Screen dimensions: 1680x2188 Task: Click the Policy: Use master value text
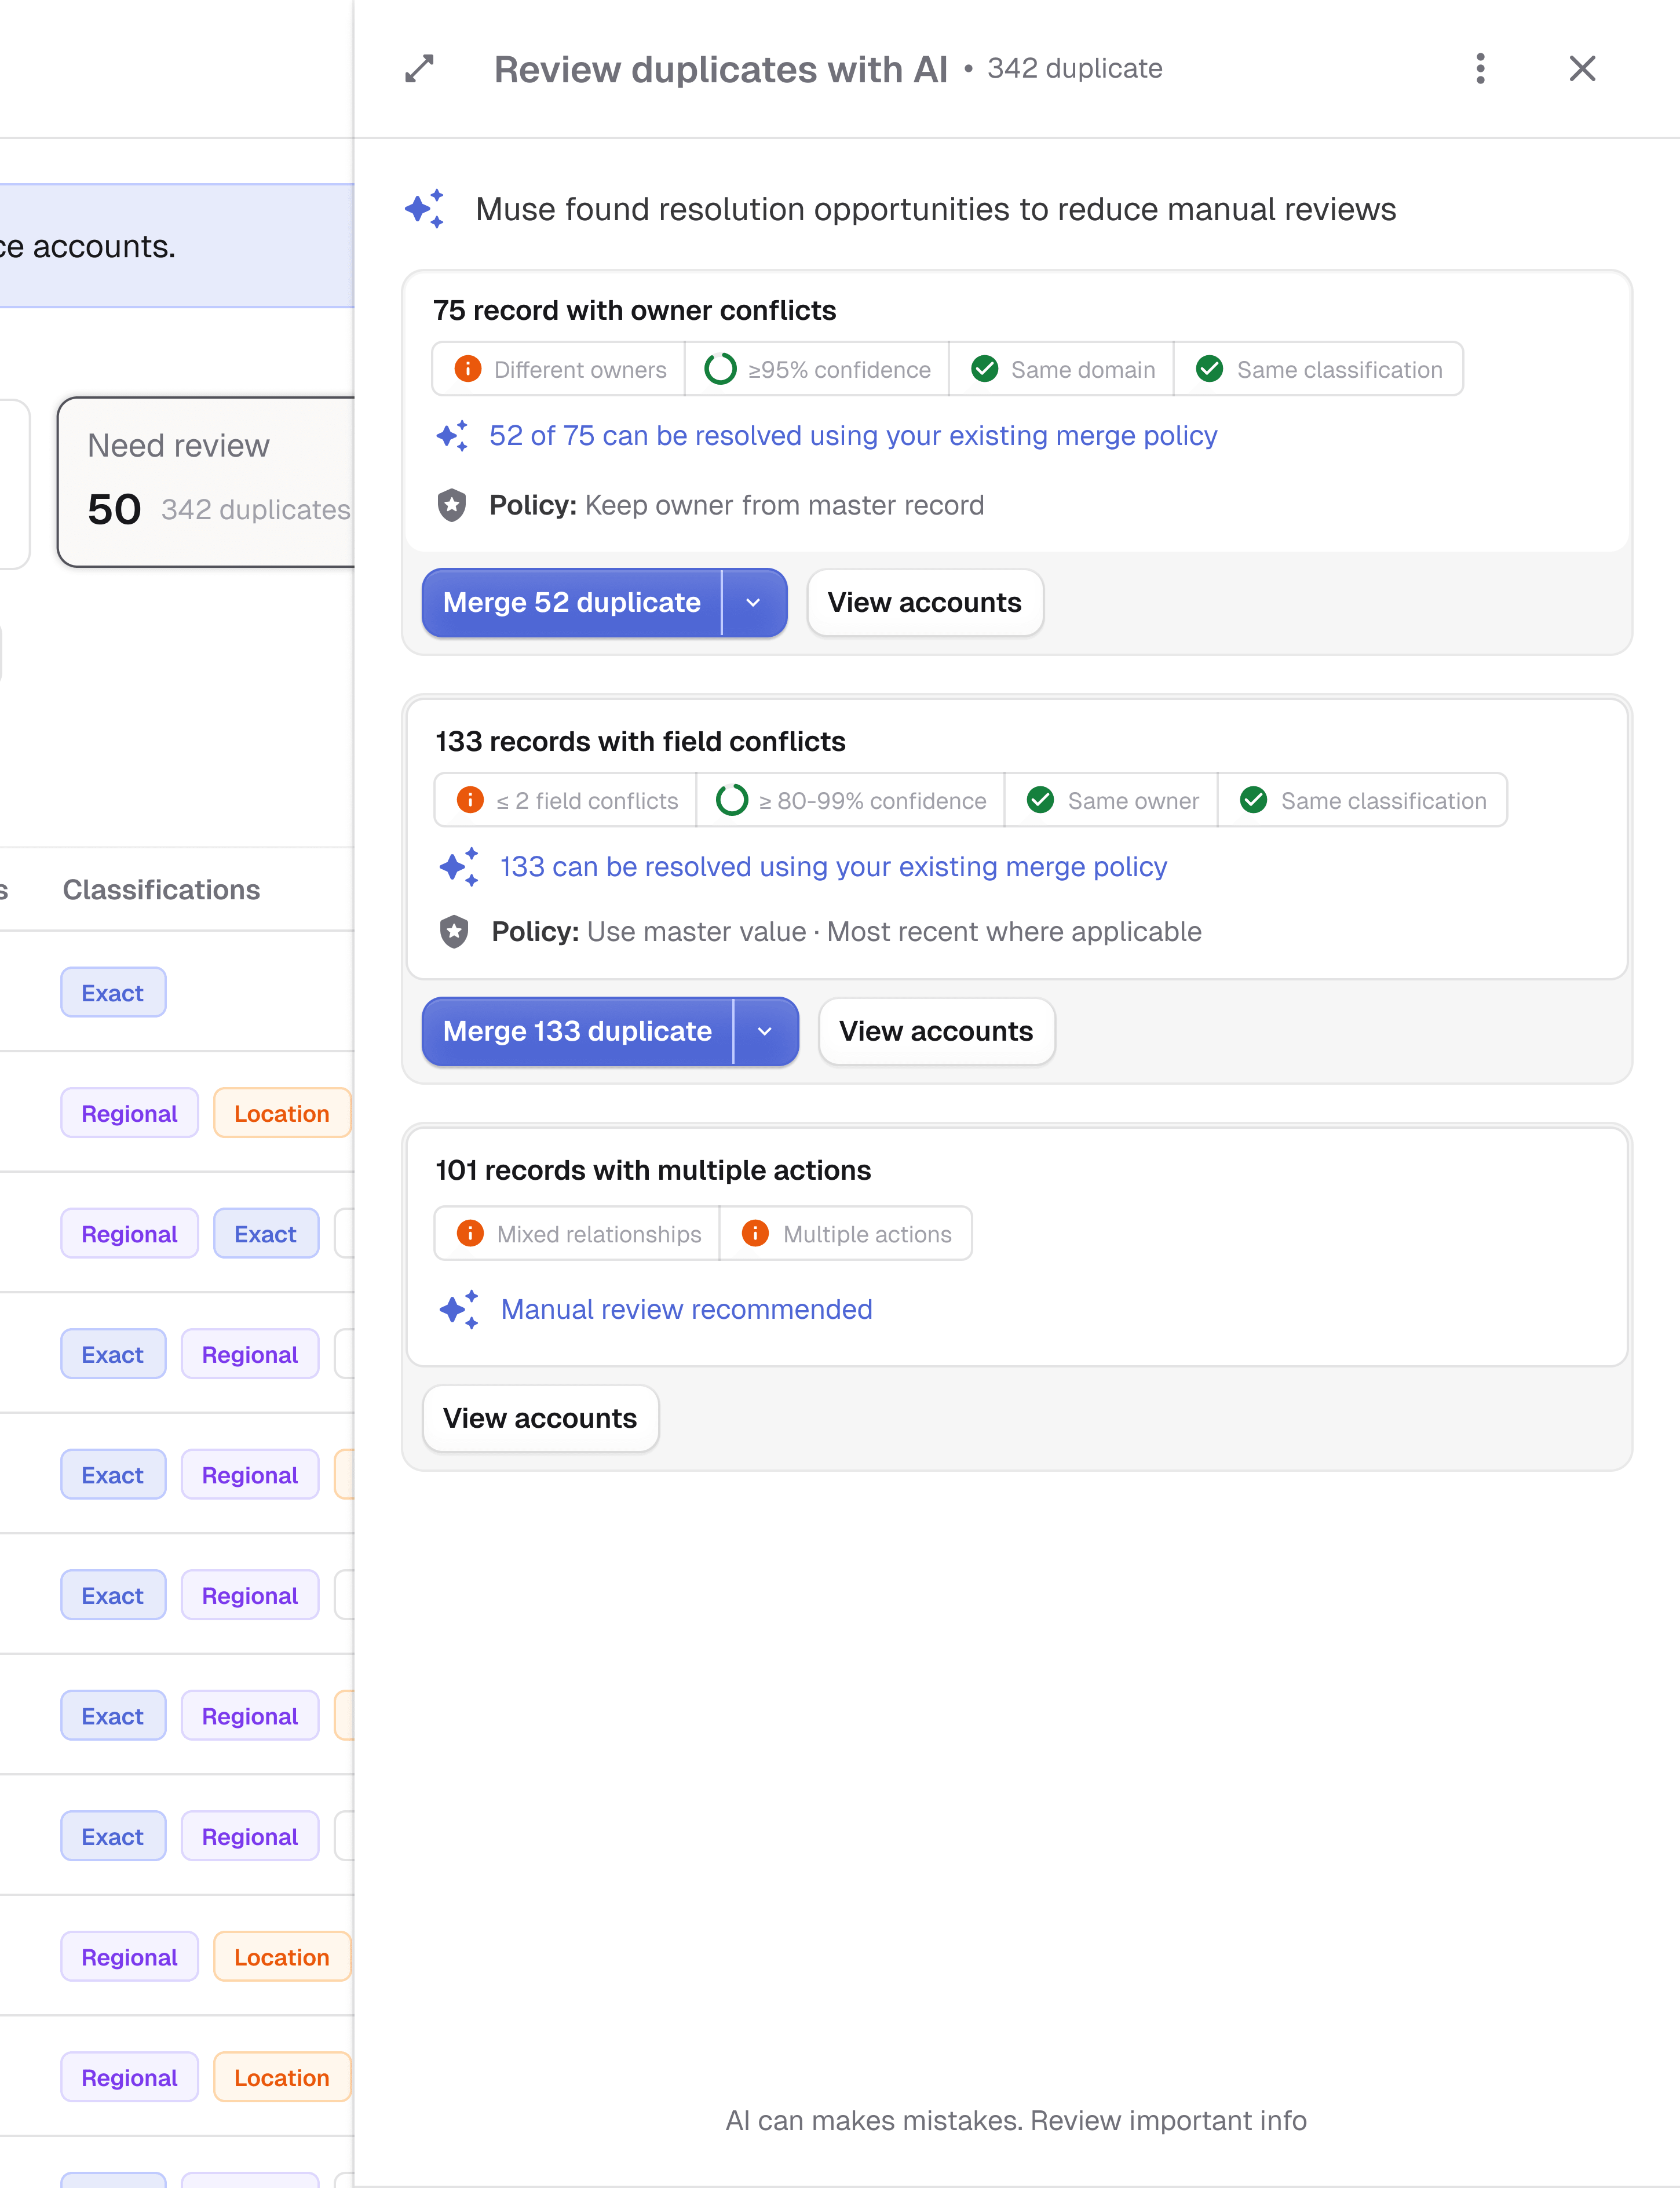846,931
